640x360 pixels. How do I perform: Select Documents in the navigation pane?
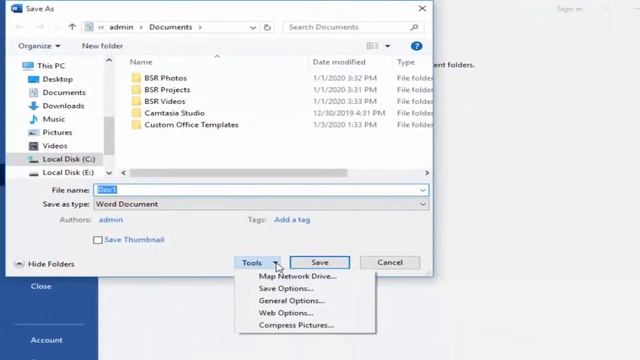64,93
